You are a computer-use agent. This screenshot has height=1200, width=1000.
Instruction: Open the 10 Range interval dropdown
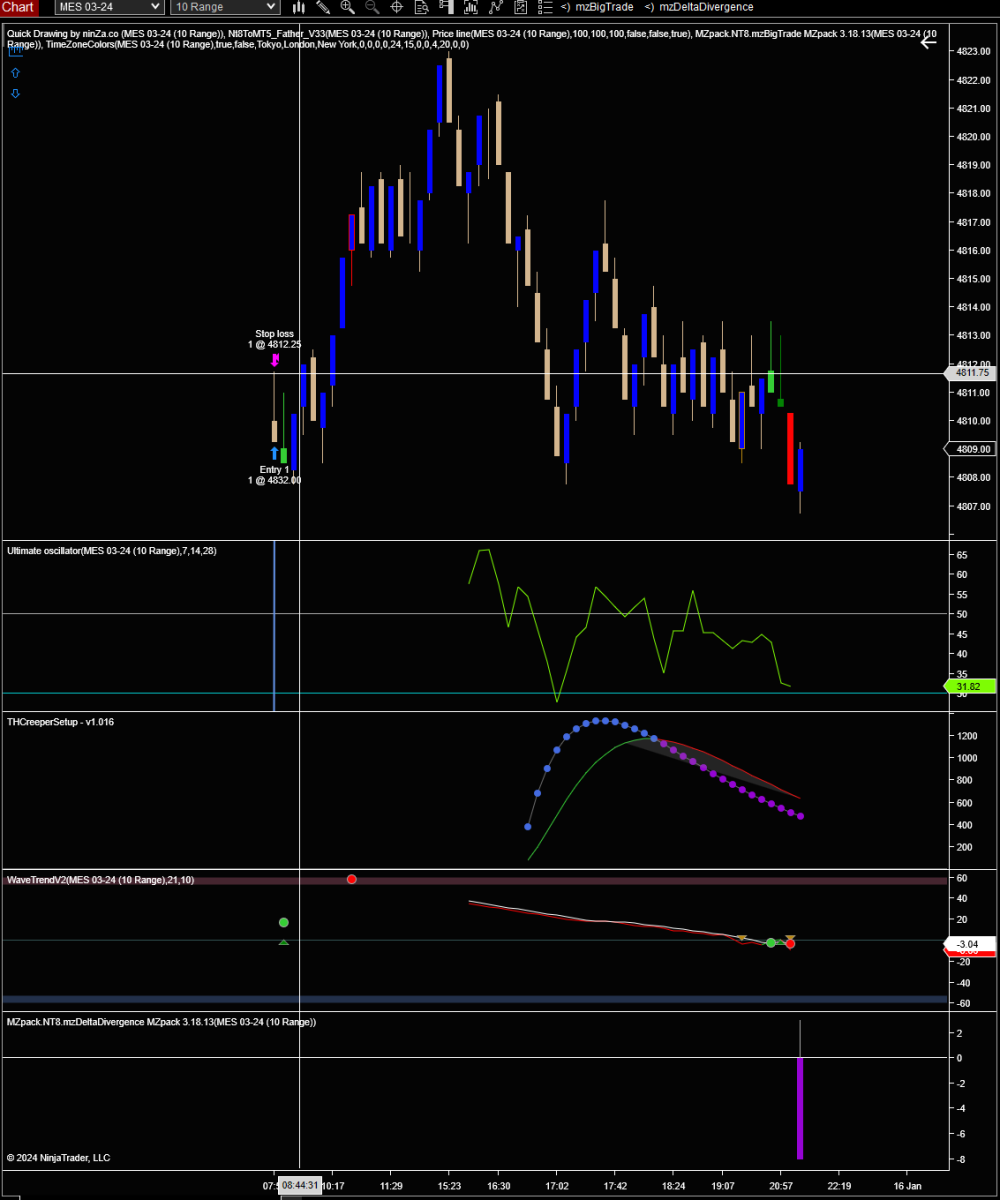pyautogui.click(x=225, y=7)
